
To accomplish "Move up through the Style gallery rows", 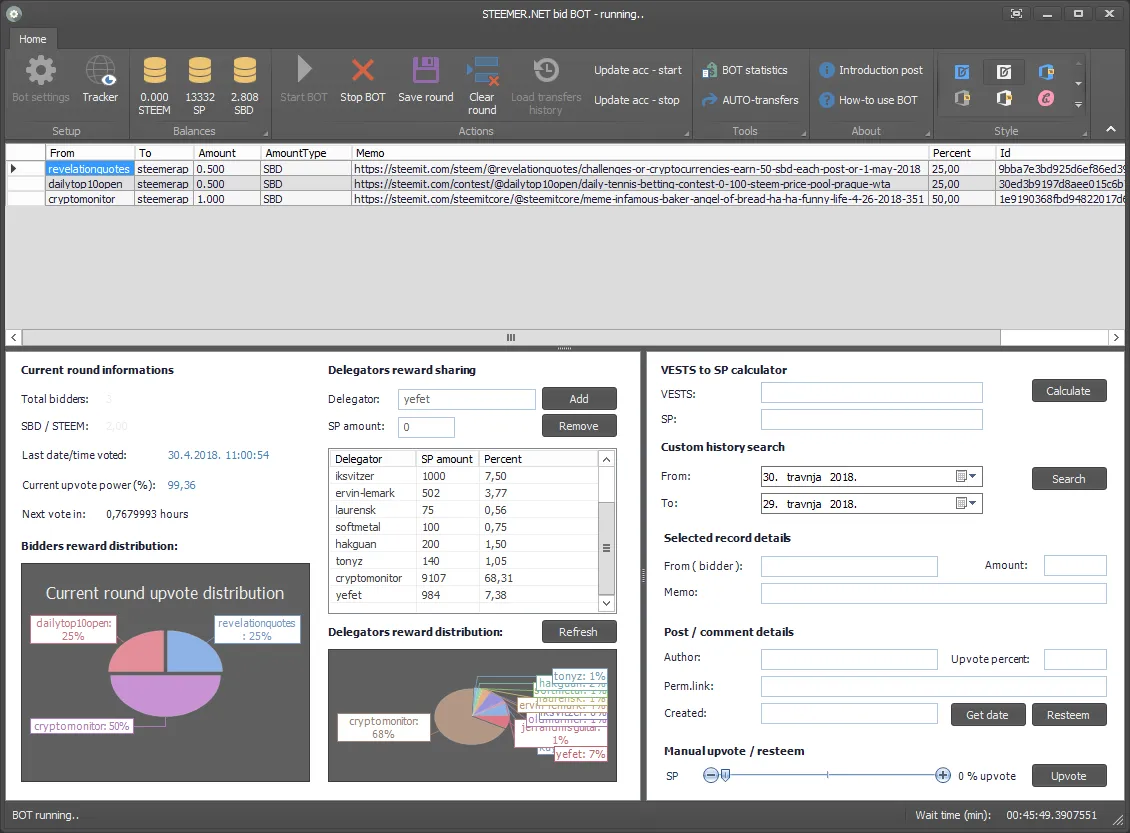I will coord(1078,63).
